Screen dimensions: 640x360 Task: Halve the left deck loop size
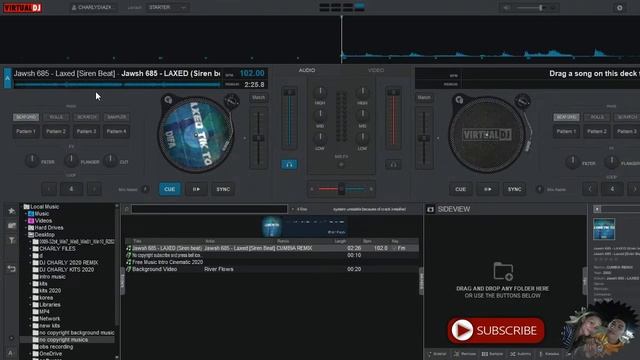tap(49, 189)
